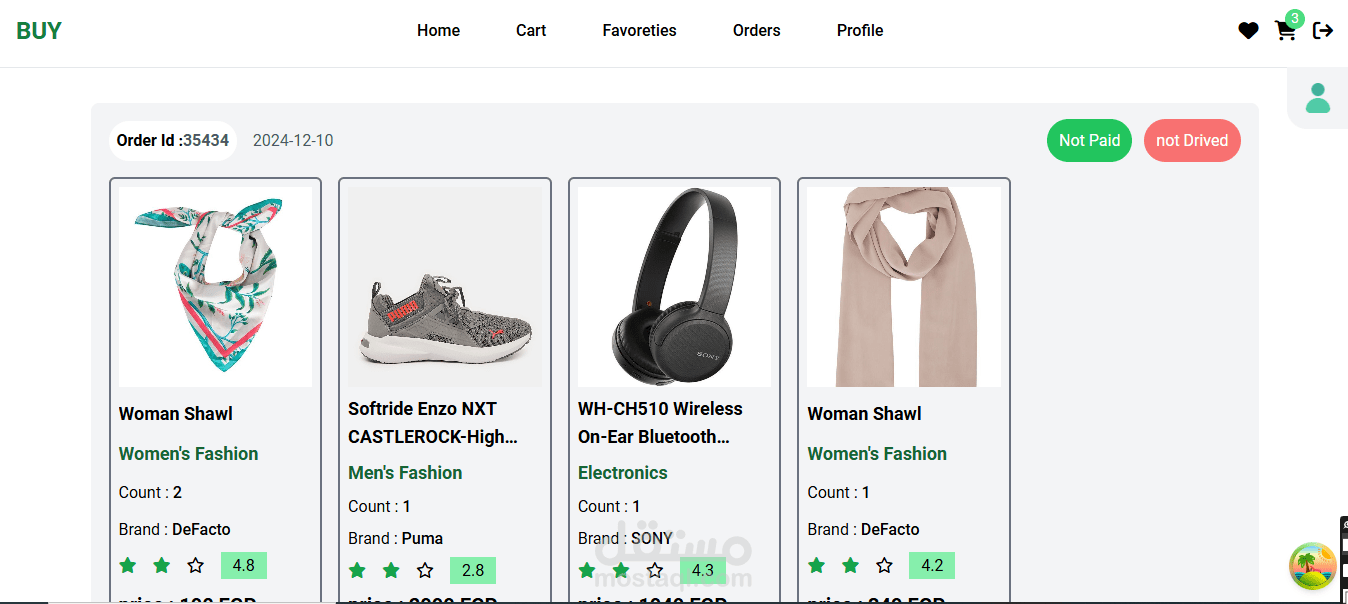Select the Order Id 35434 badge
This screenshot has width=1348, height=604.
tap(173, 141)
